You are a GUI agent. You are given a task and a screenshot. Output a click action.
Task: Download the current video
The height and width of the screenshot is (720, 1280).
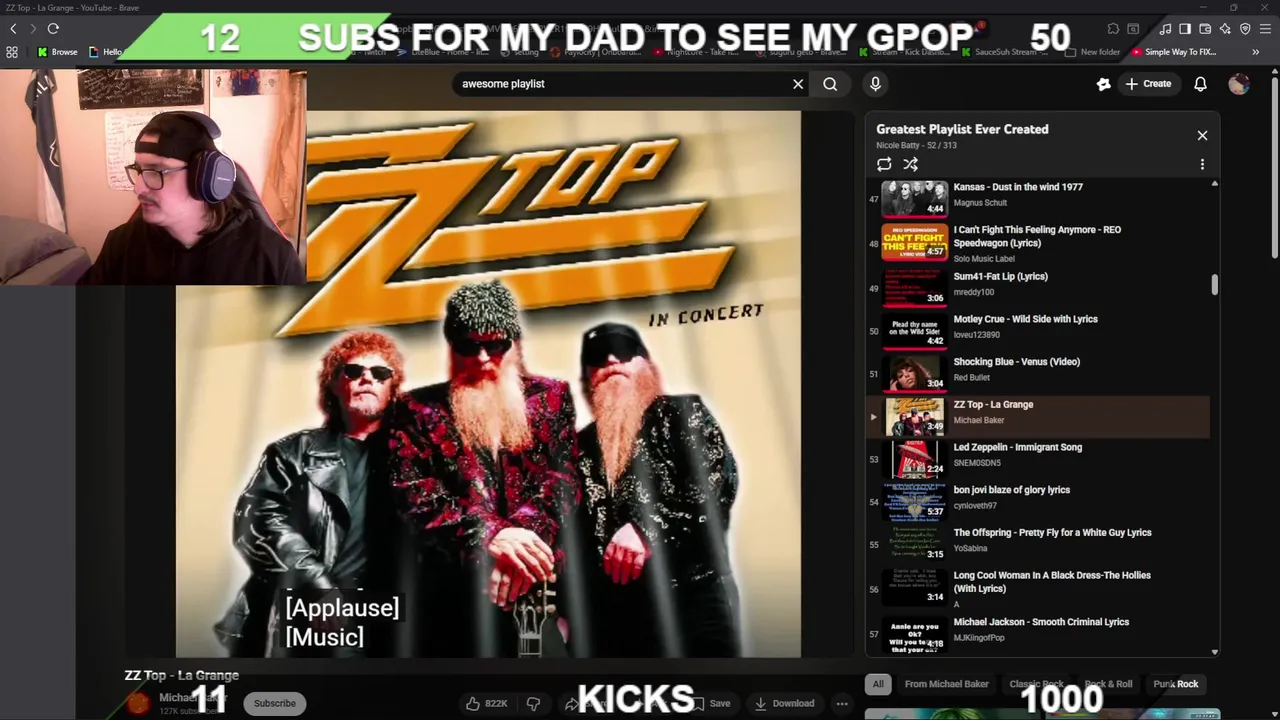[x=785, y=703]
